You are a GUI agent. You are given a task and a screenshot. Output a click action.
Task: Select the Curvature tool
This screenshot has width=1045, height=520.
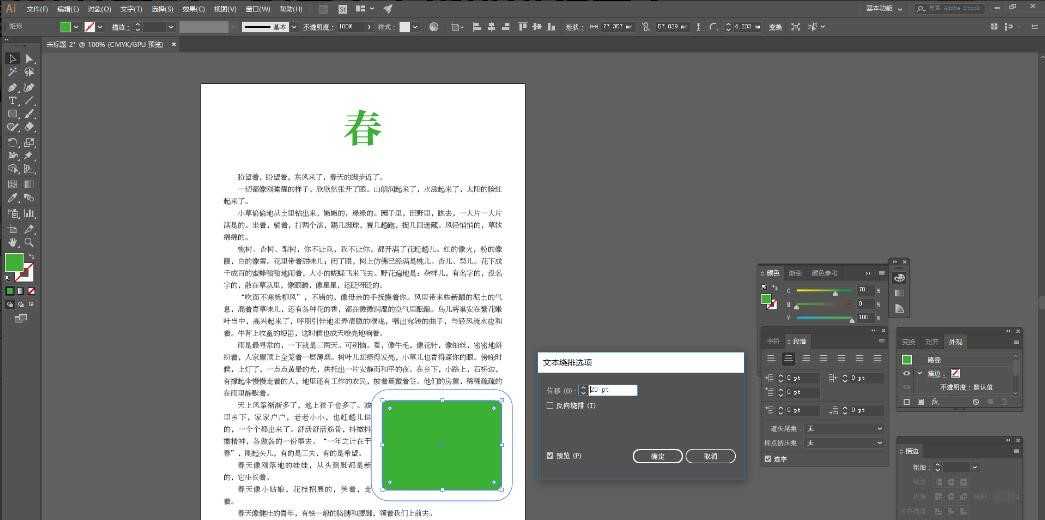pyautogui.click(x=29, y=87)
